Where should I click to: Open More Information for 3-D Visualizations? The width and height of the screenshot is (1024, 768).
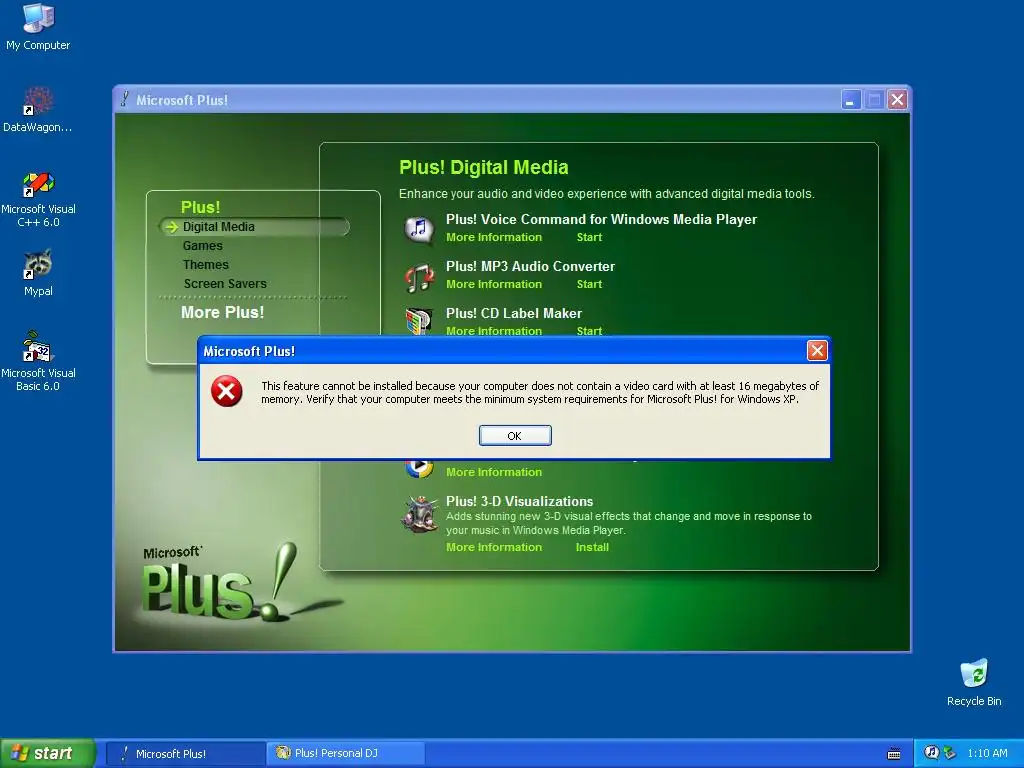pos(494,547)
